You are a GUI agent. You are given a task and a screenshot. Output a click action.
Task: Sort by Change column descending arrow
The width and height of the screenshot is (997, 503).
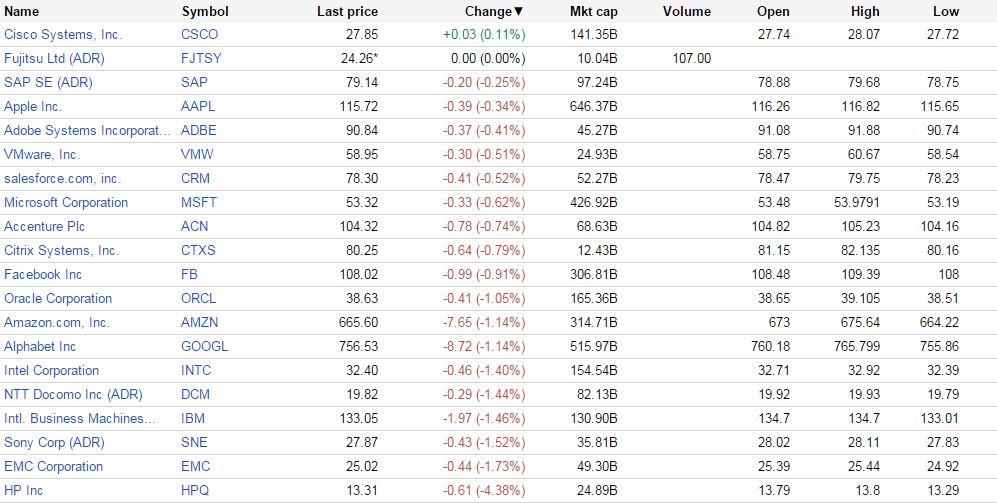518,12
